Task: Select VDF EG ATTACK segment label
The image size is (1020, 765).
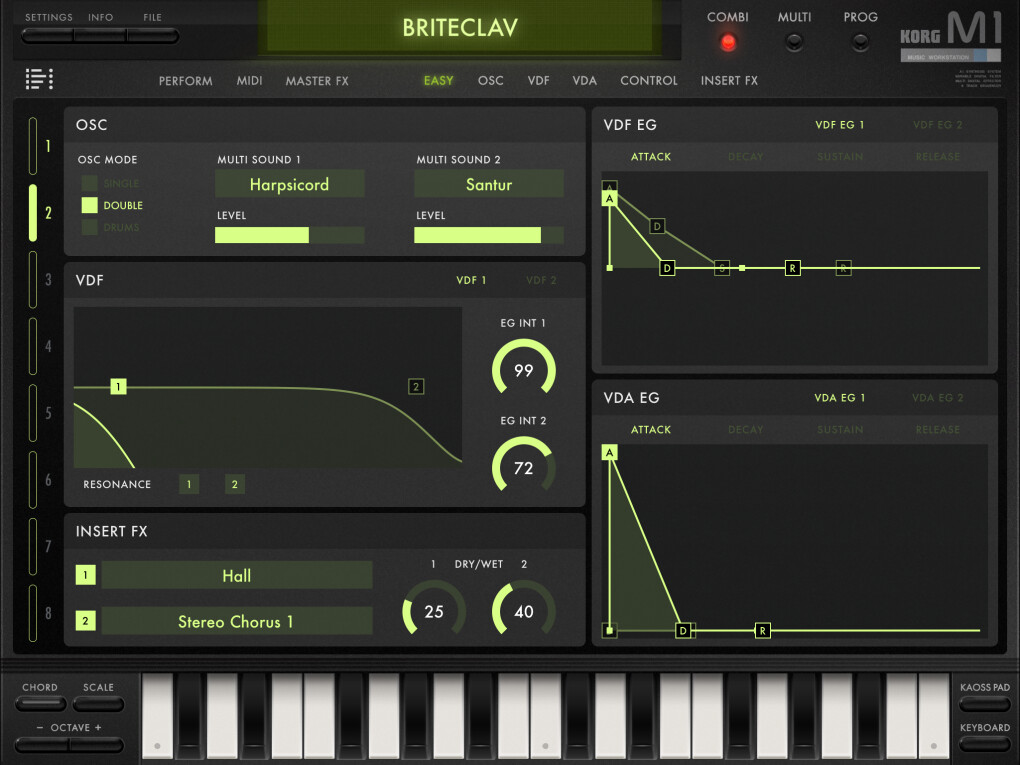Action: tap(651, 157)
